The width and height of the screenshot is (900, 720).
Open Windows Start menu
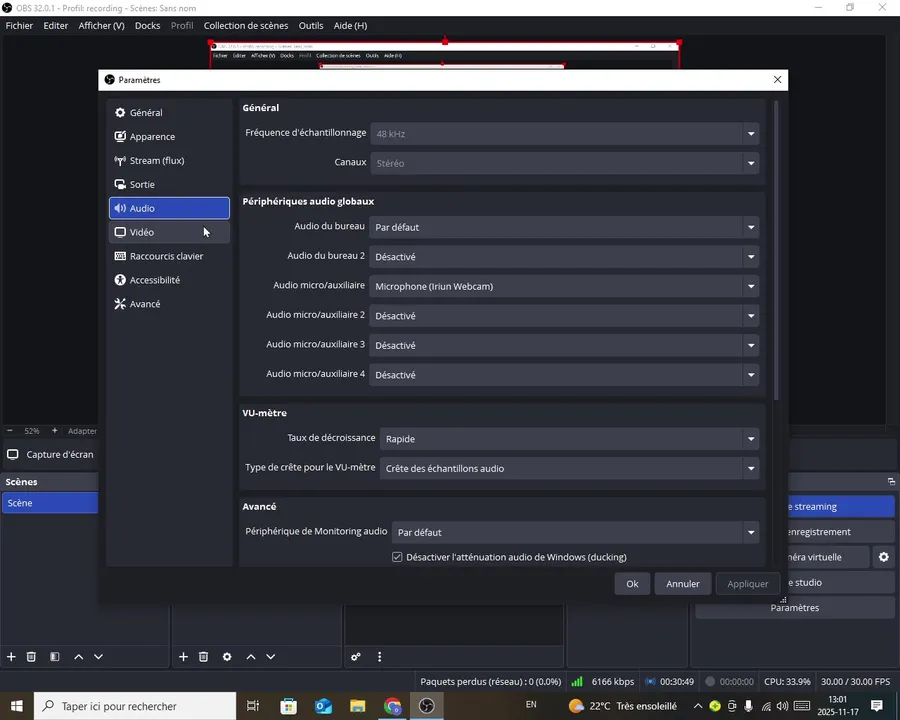point(17,706)
